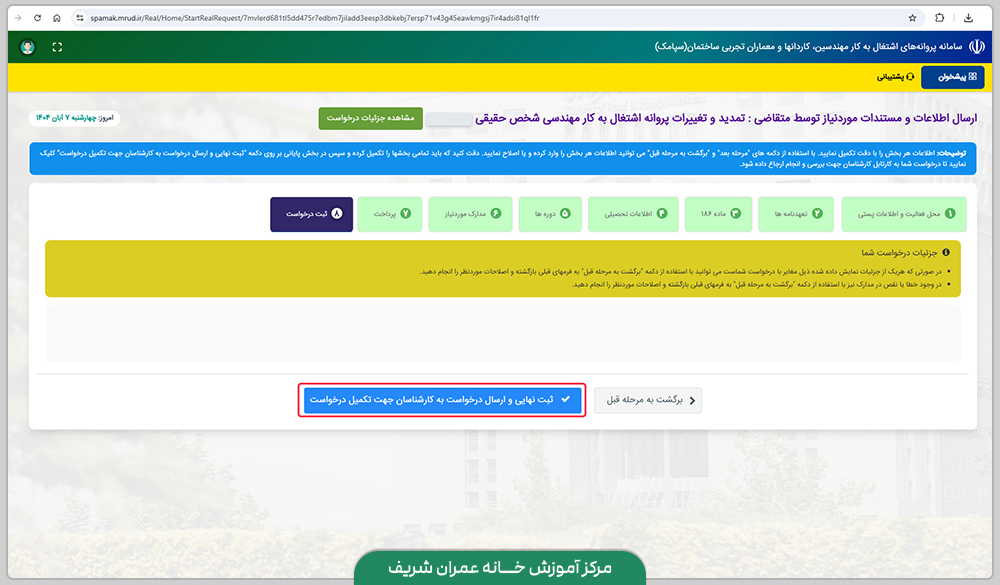Open the پیشخوان dashboard grid icon

click(x=972, y=76)
